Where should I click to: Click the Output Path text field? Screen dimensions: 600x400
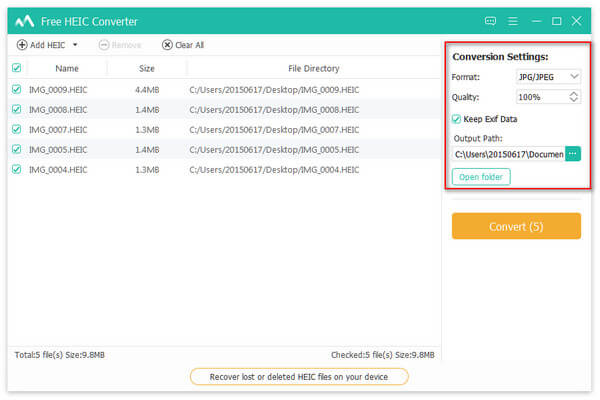tap(508, 154)
